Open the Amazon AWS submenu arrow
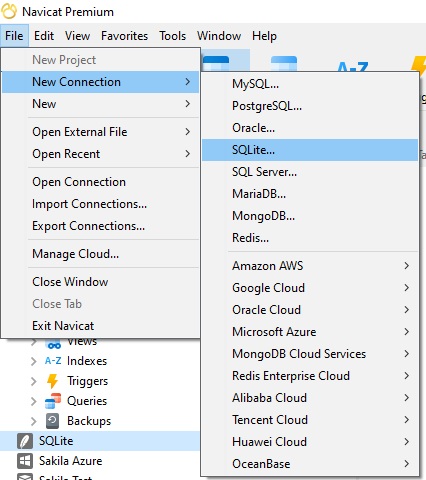Screen dimensions: 426x480 pos(406,266)
